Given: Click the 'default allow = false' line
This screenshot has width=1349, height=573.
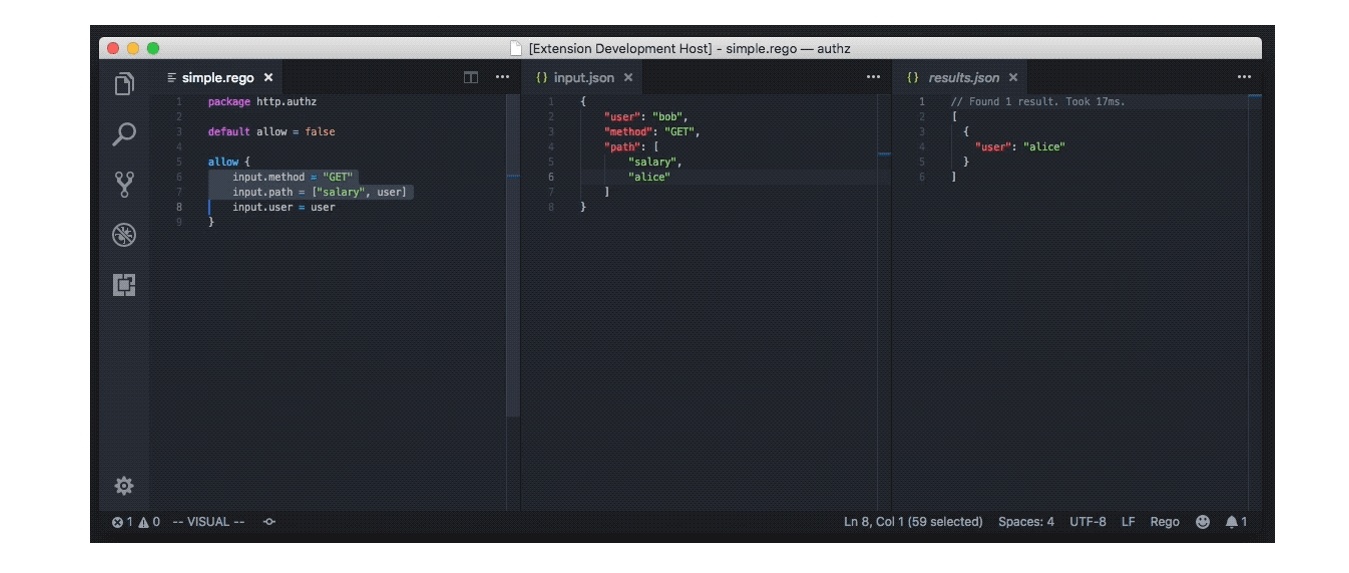Looking at the screenshot, I should [271, 132].
